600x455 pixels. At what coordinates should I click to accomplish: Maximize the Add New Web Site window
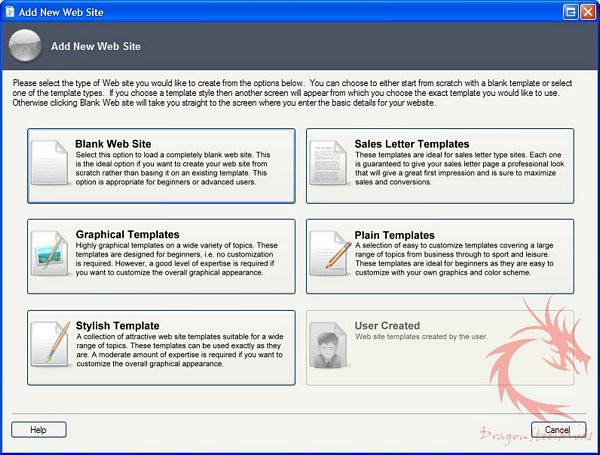pos(567,11)
